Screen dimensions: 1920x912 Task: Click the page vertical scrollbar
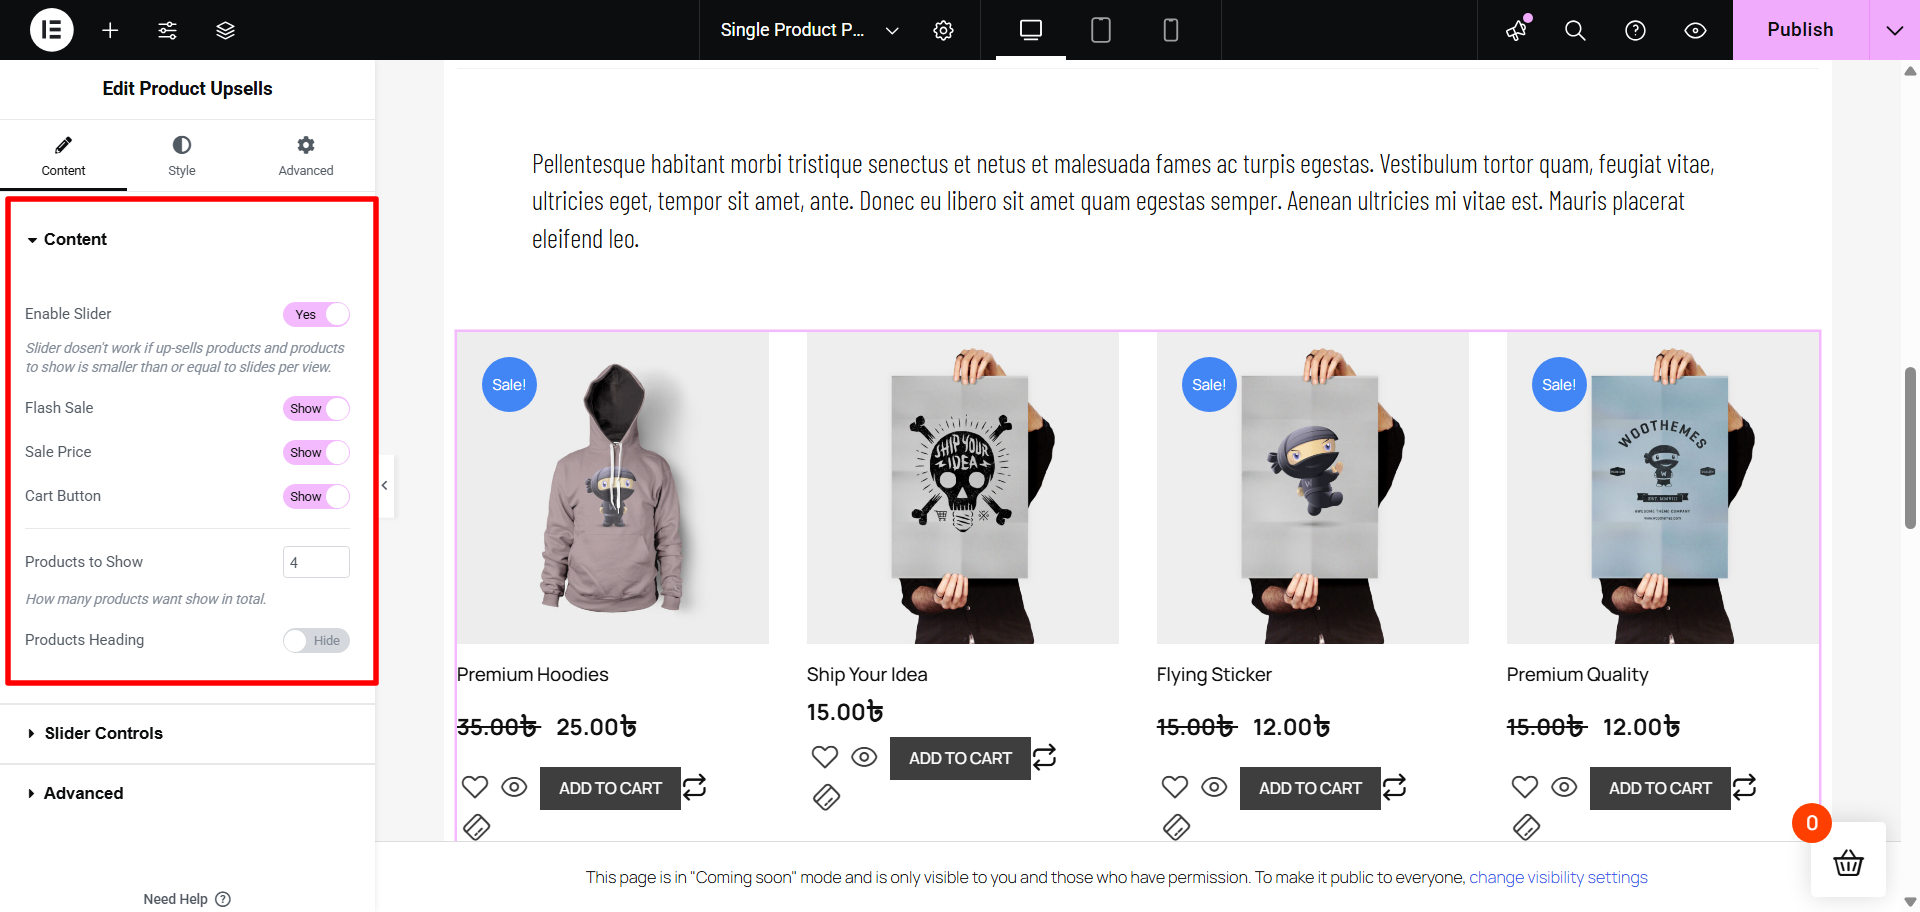click(x=1910, y=448)
